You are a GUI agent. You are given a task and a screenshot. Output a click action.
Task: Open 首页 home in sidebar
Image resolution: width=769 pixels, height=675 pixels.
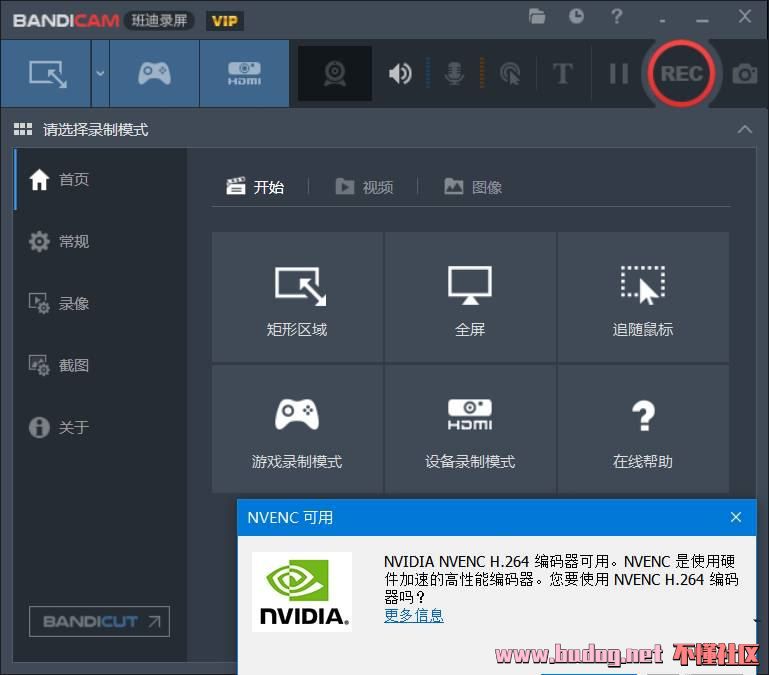[x=100, y=179]
